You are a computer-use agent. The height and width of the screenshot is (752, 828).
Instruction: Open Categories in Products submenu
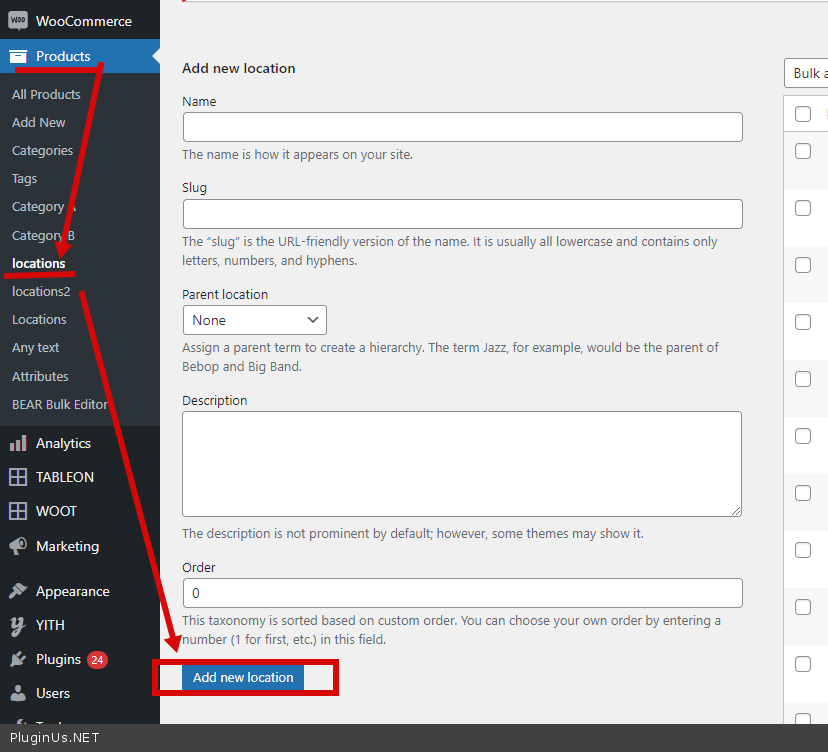point(42,151)
